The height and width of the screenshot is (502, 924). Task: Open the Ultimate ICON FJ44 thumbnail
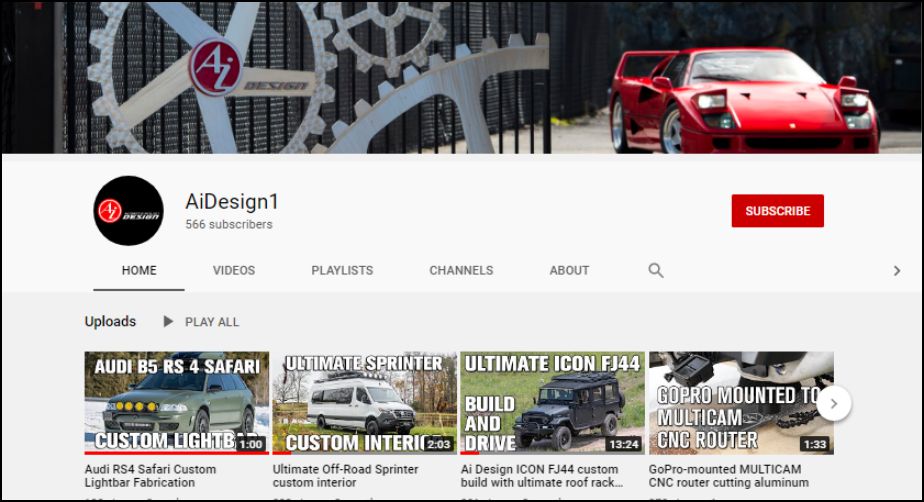click(x=552, y=402)
